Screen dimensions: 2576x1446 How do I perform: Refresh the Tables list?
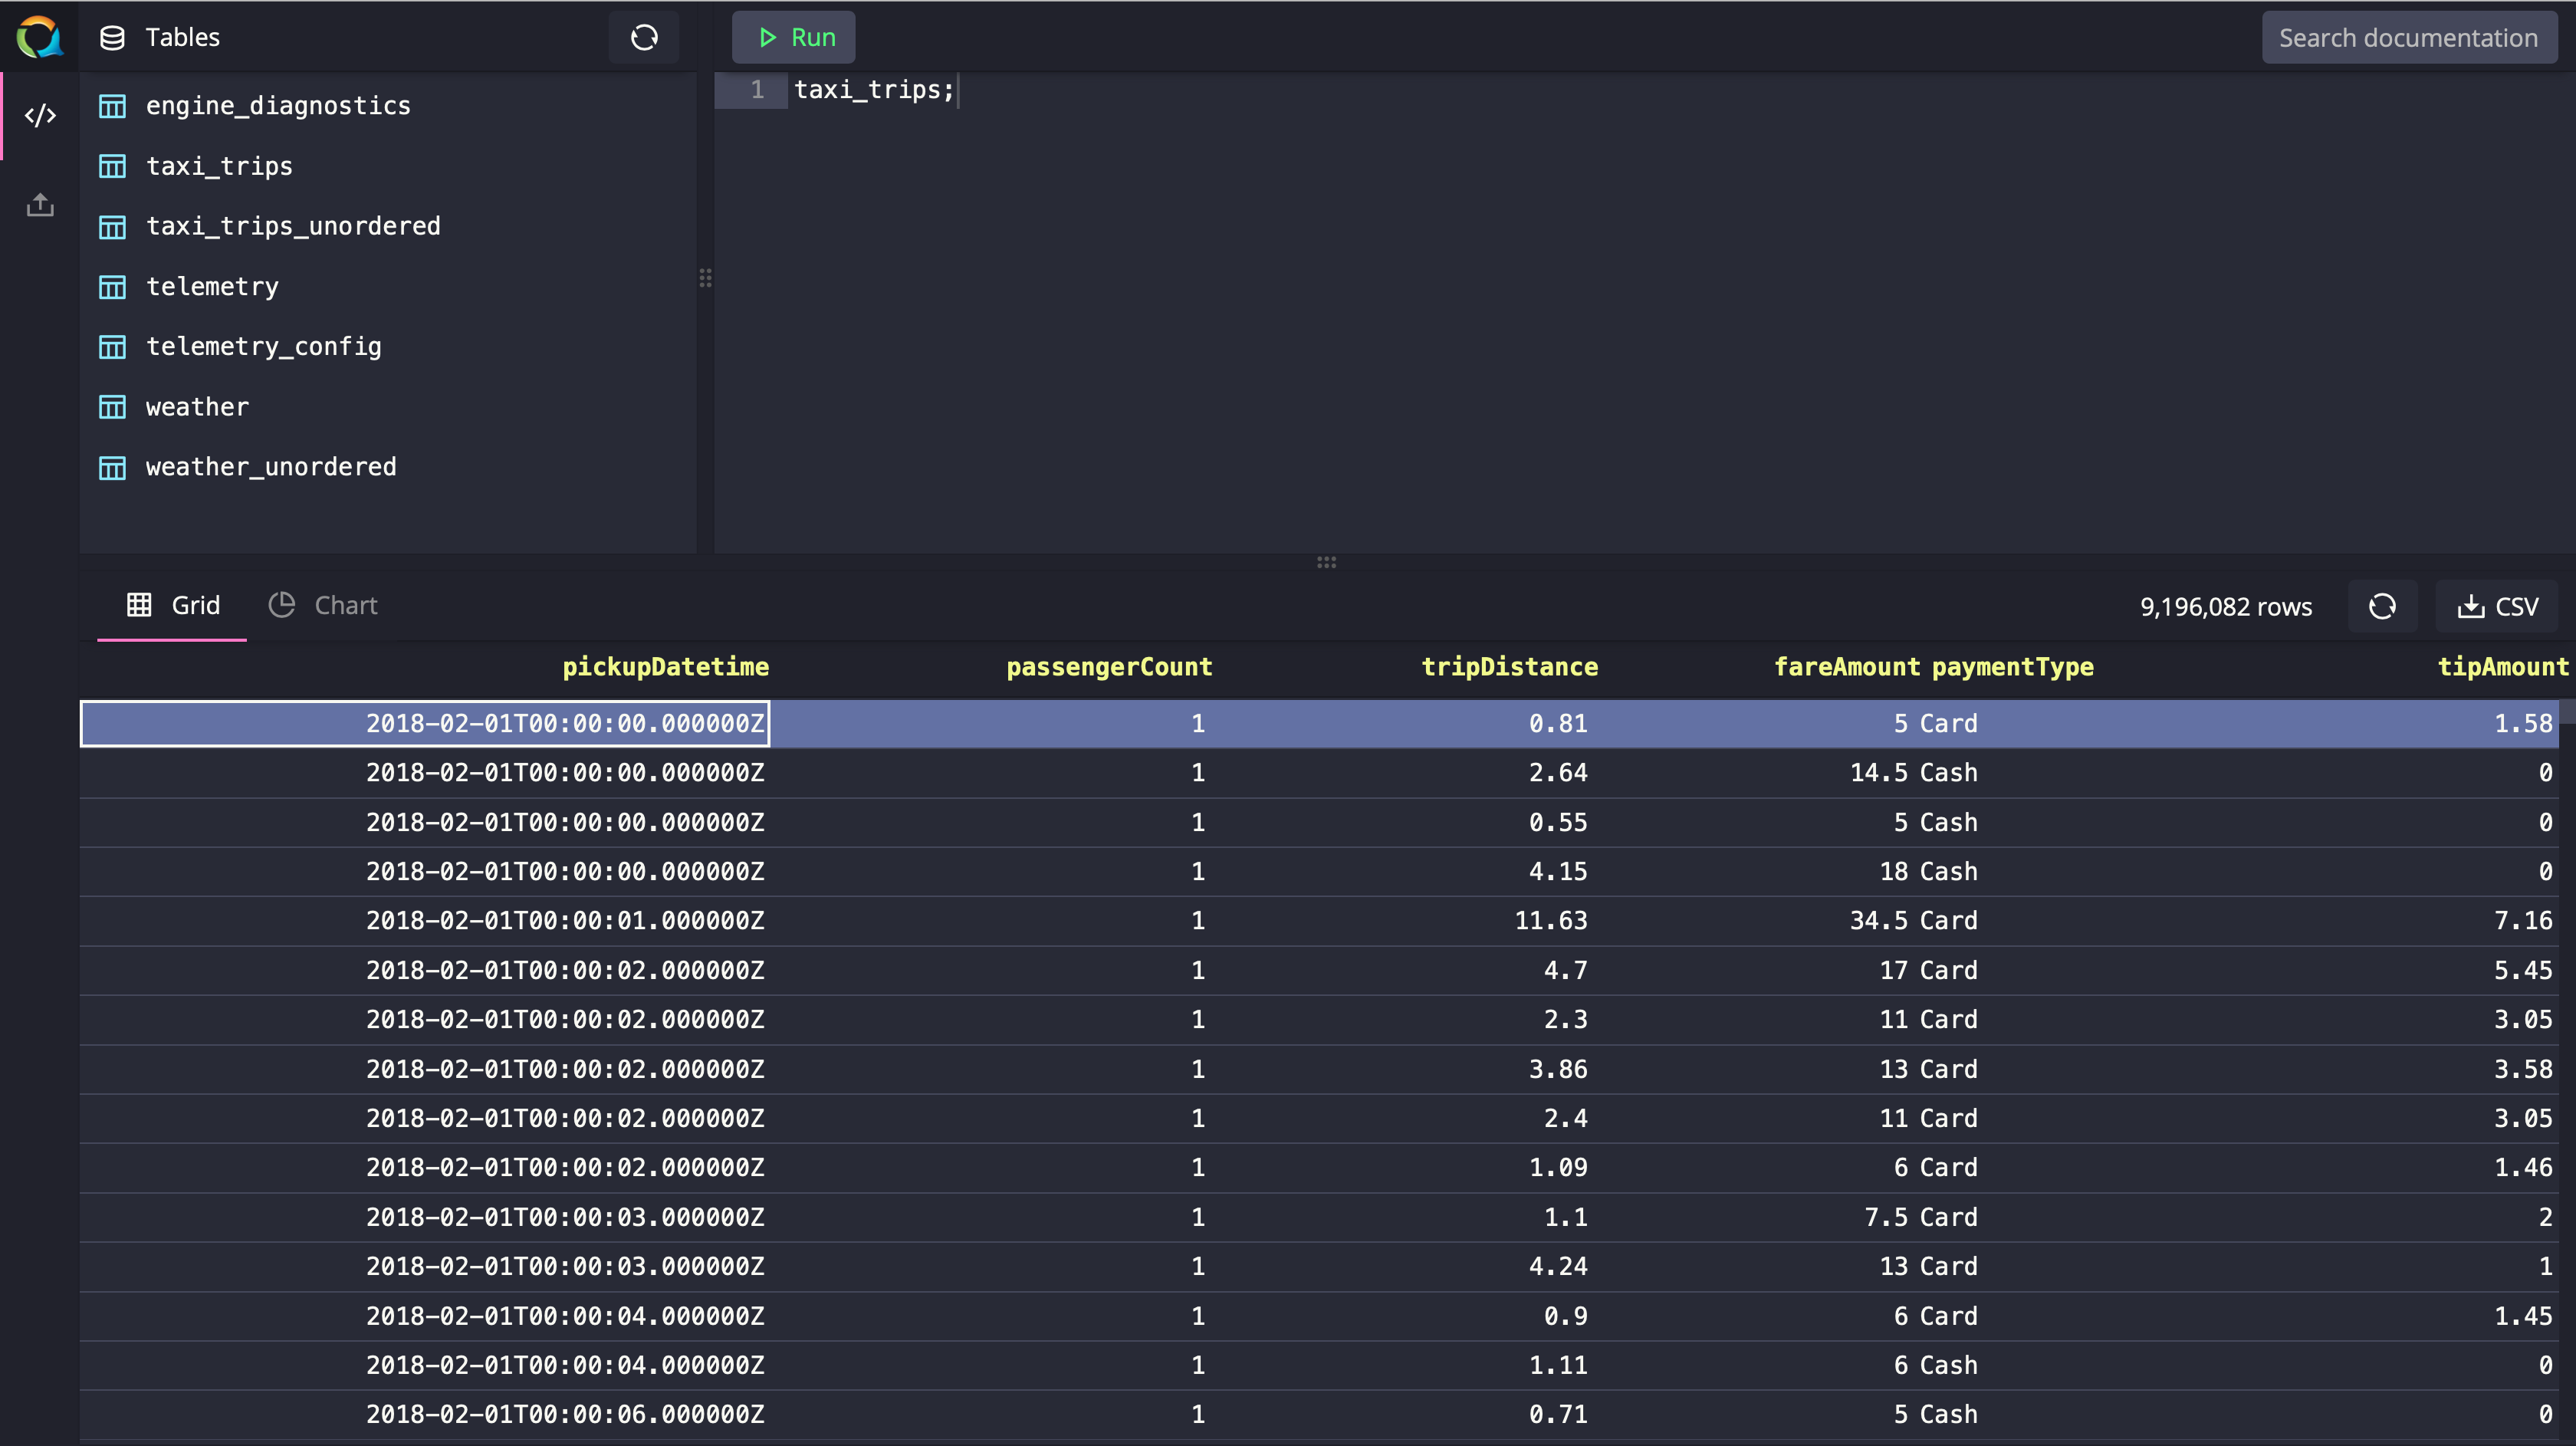[x=644, y=38]
